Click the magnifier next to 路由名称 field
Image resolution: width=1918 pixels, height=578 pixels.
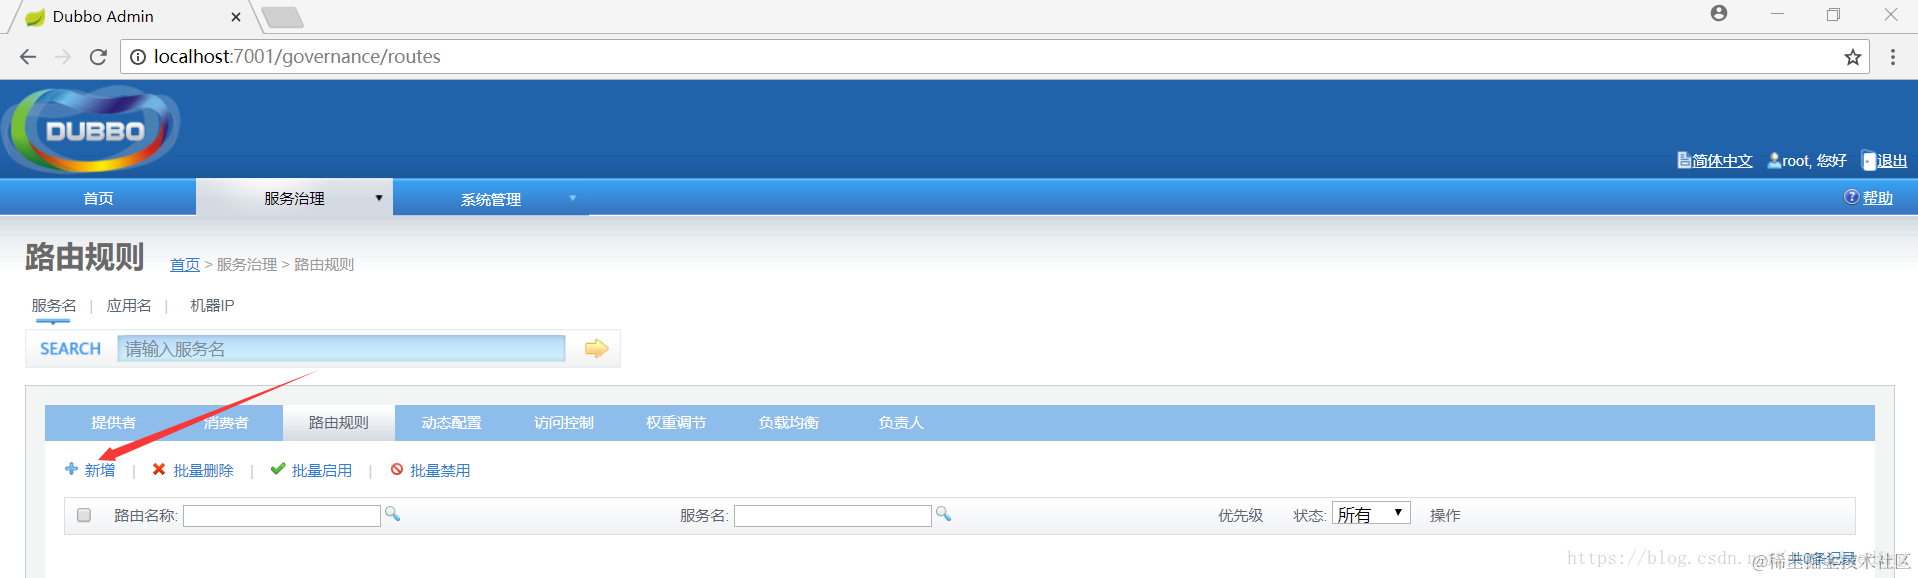(393, 514)
